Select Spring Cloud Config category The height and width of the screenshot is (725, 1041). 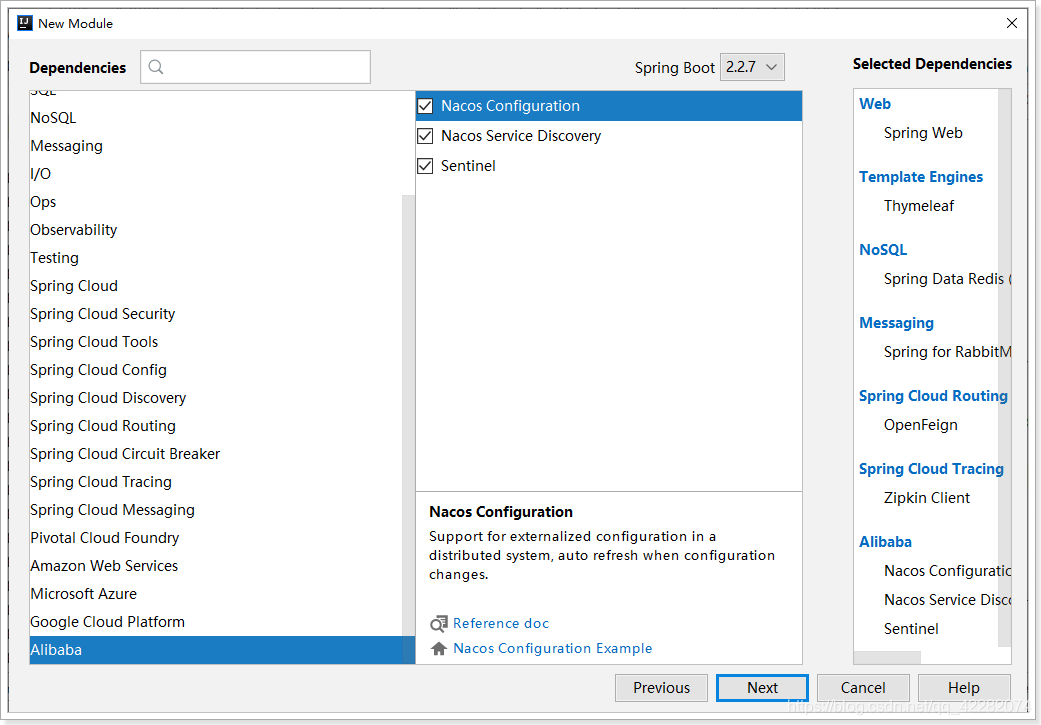tap(216, 370)
